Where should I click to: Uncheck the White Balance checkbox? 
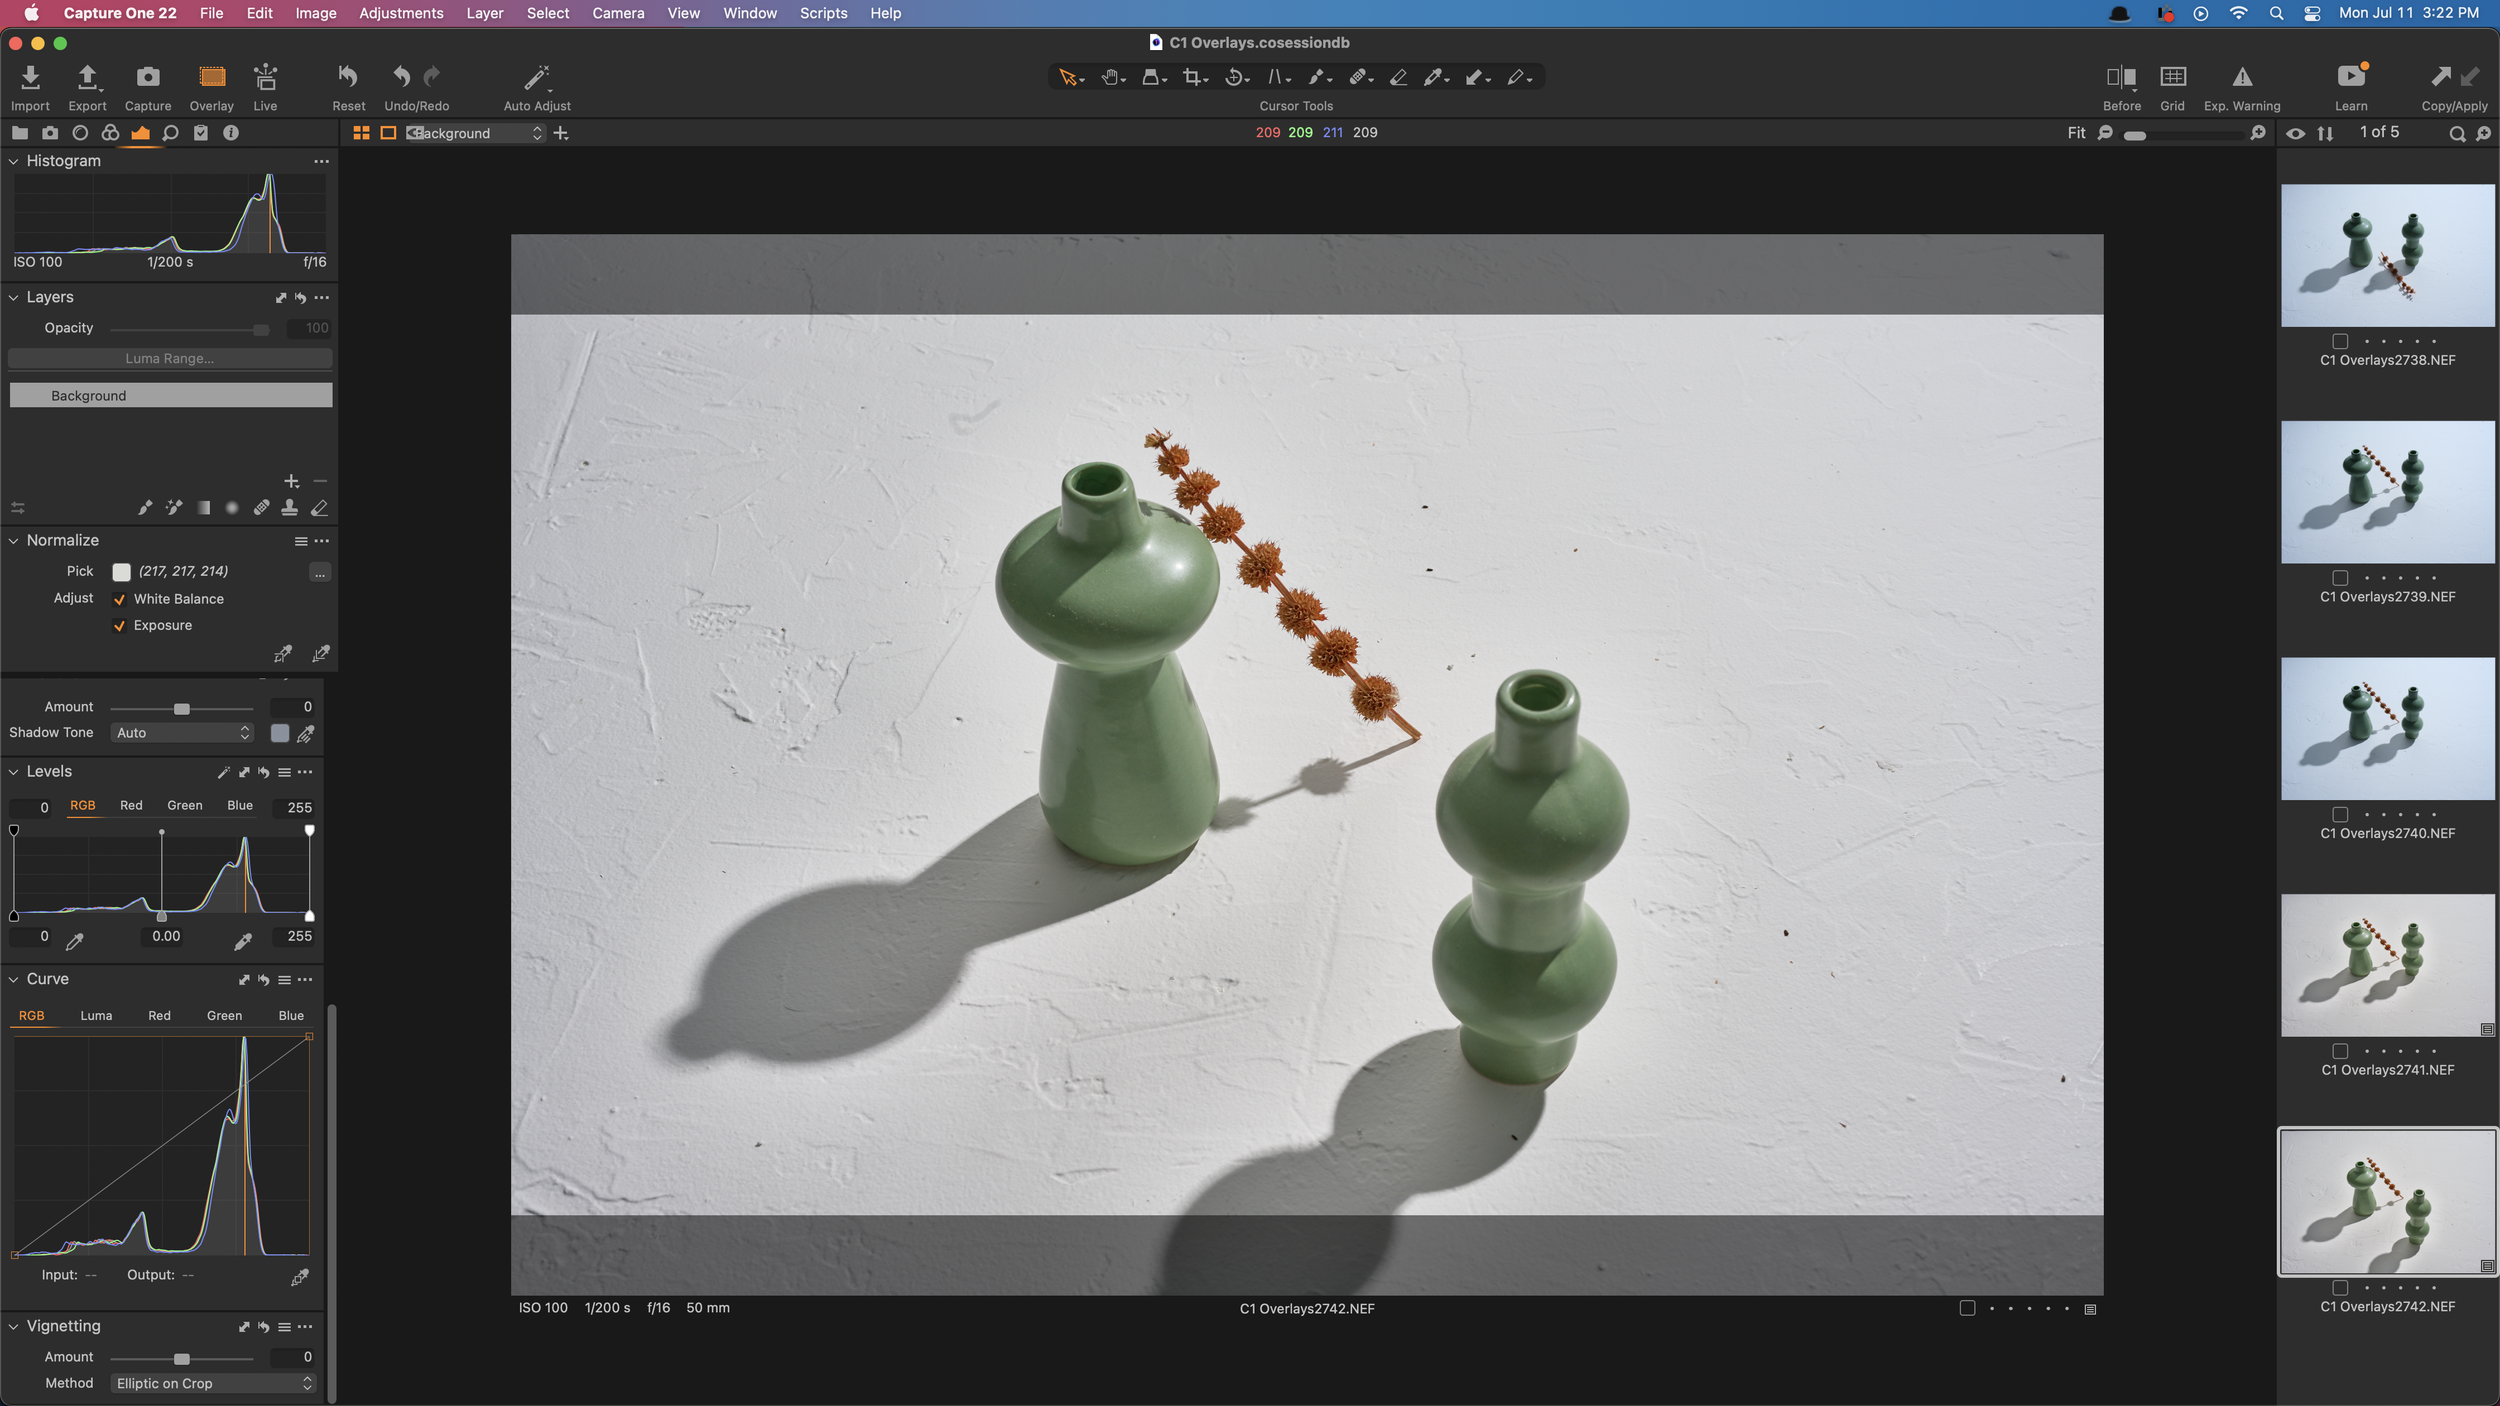coord(120,599)
